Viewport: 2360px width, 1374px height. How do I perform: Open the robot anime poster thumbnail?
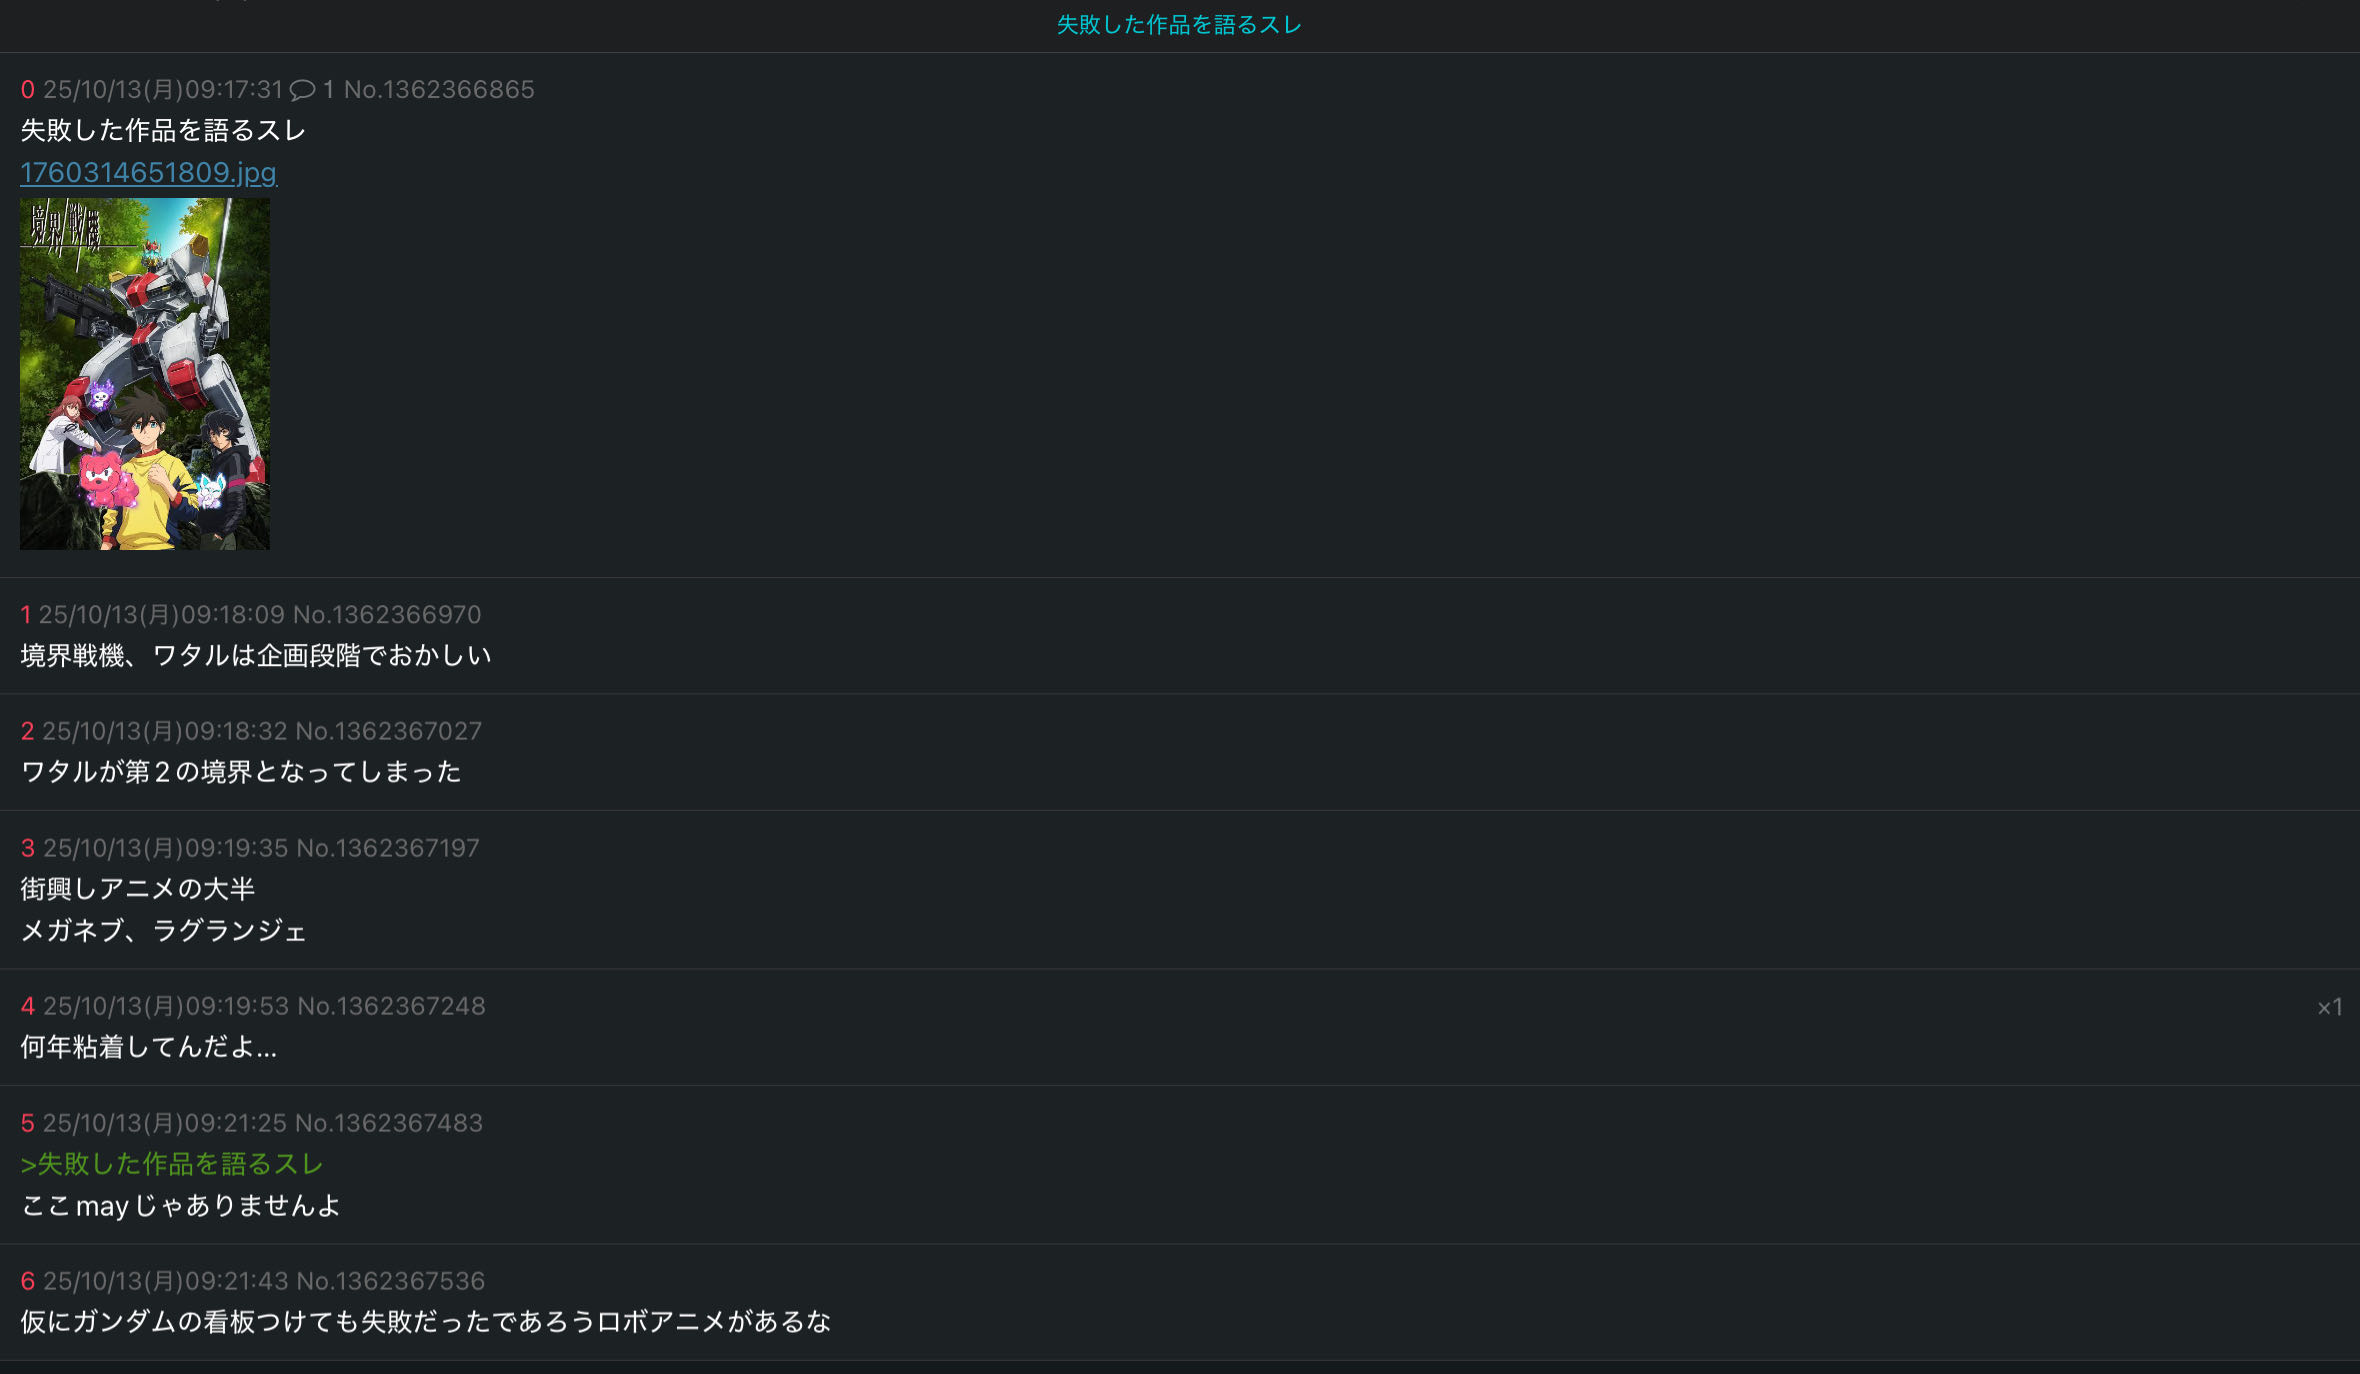[x=145, y=373]
